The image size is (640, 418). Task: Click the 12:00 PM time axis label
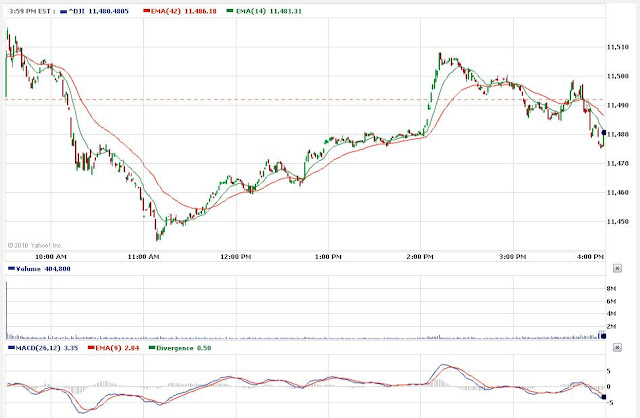pyautogui.click(x=236, y=257)
